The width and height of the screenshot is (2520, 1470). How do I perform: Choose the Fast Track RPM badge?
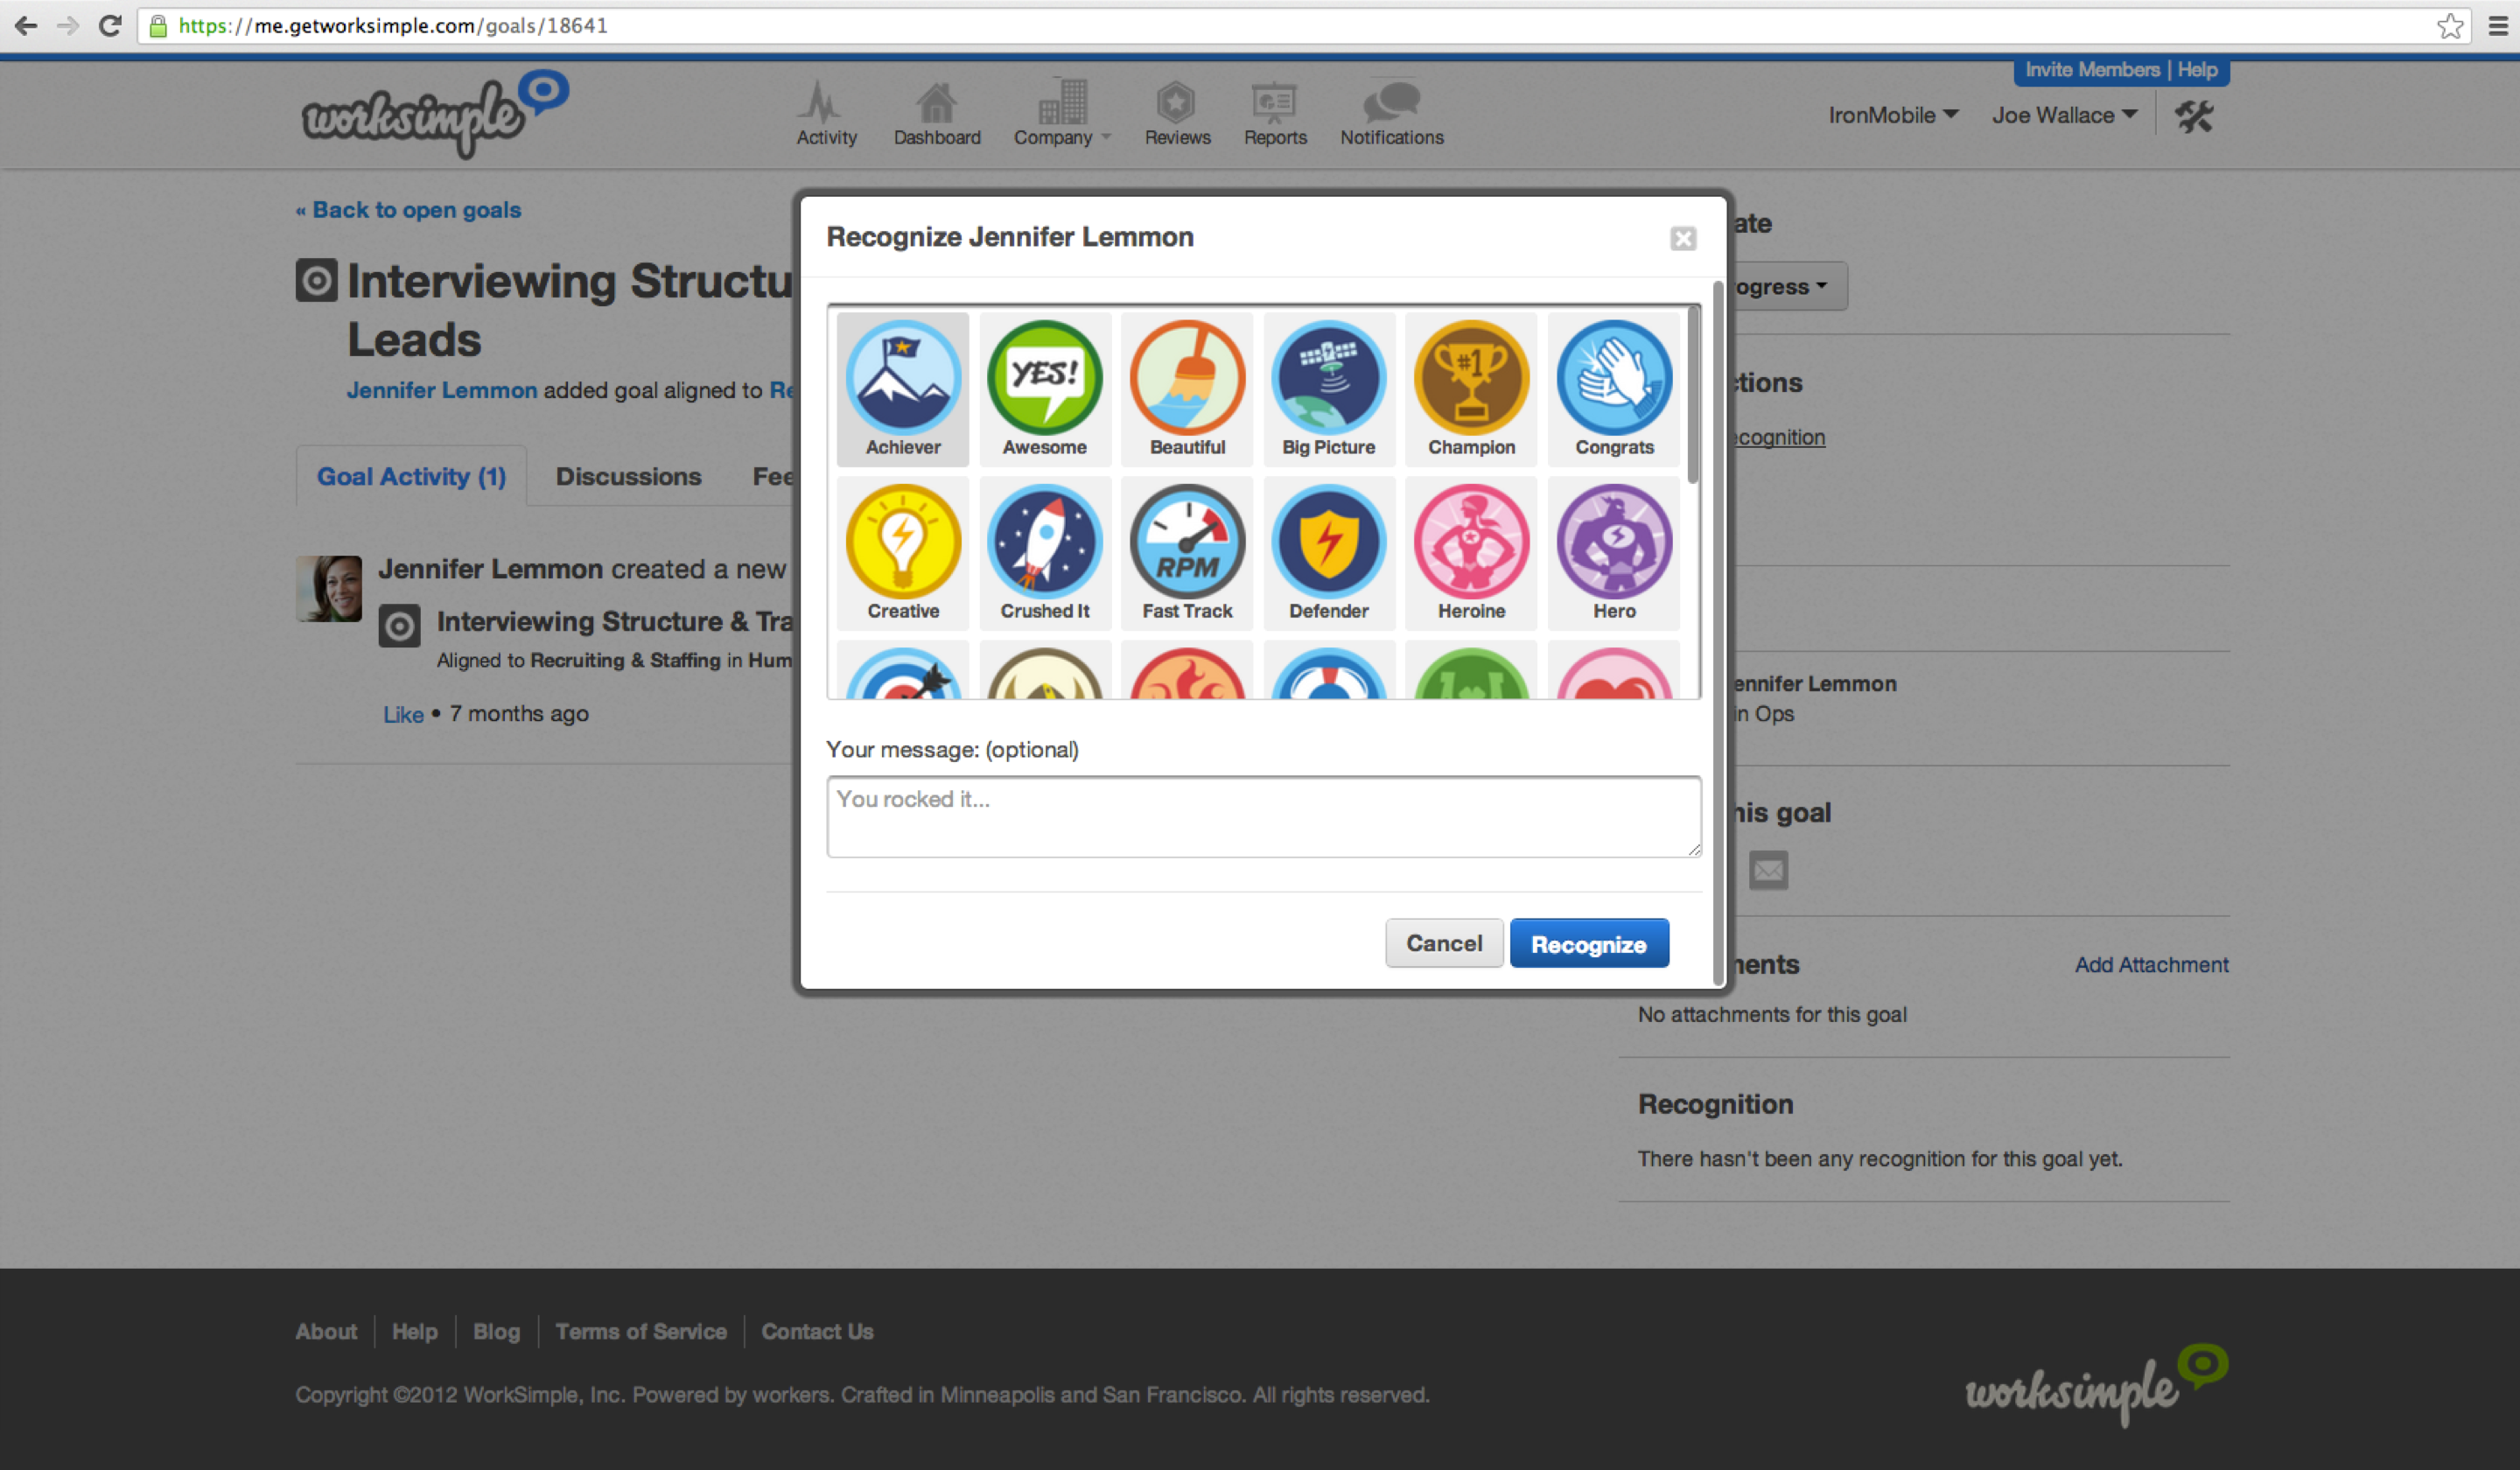click(1187, 551)
